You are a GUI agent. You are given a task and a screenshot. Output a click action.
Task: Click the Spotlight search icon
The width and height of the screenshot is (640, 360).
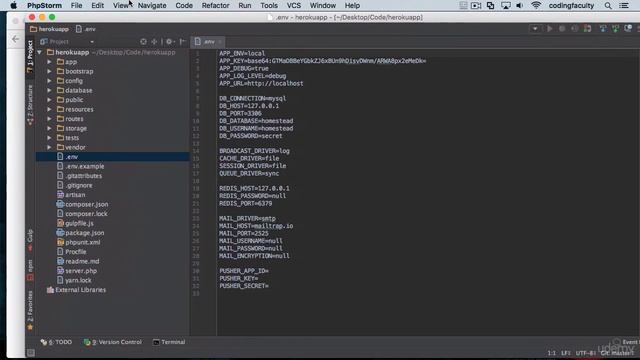(608, 5)
